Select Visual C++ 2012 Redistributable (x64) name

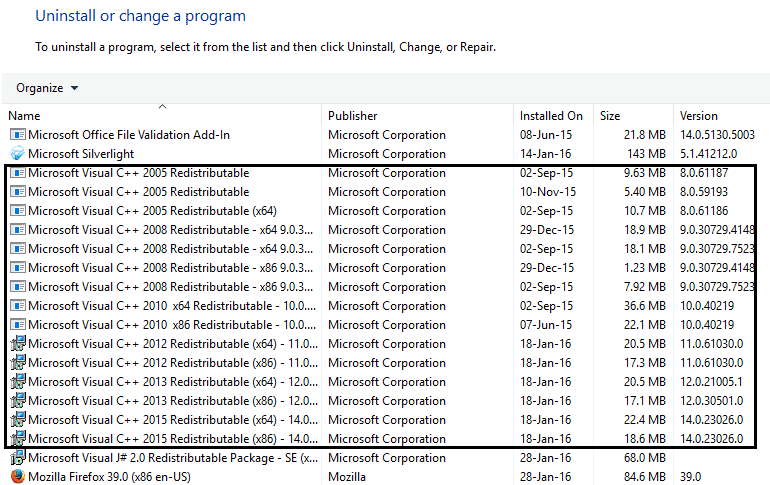click(x=173, y=344)
